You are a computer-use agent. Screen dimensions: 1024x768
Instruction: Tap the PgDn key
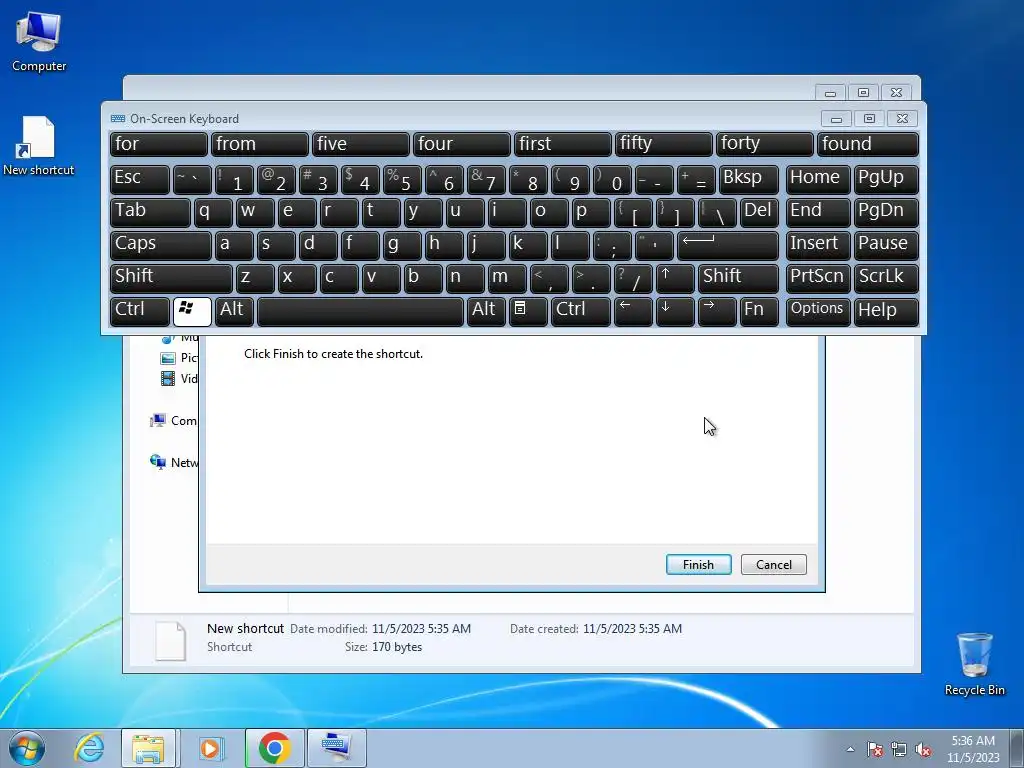pyautogui.click(x=886, y=212)
